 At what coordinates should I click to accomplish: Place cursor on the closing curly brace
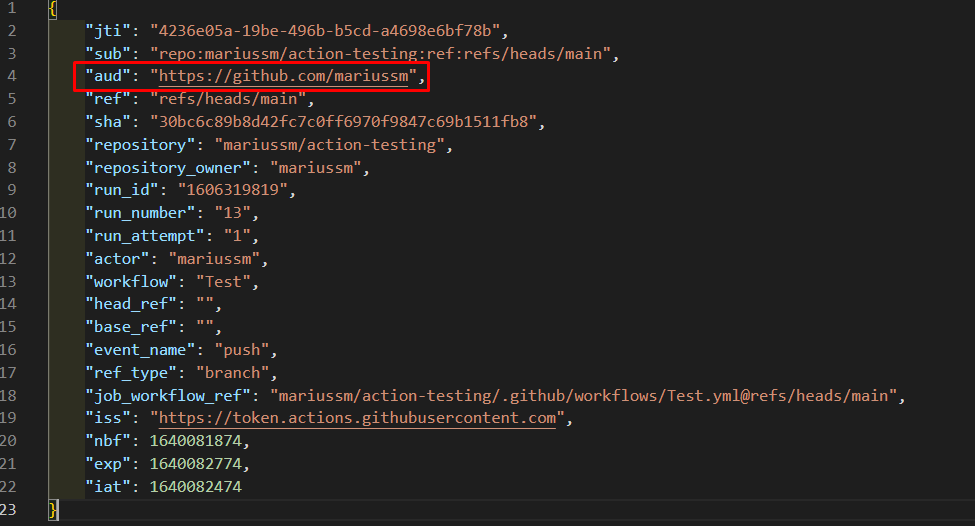pos(53,510)
